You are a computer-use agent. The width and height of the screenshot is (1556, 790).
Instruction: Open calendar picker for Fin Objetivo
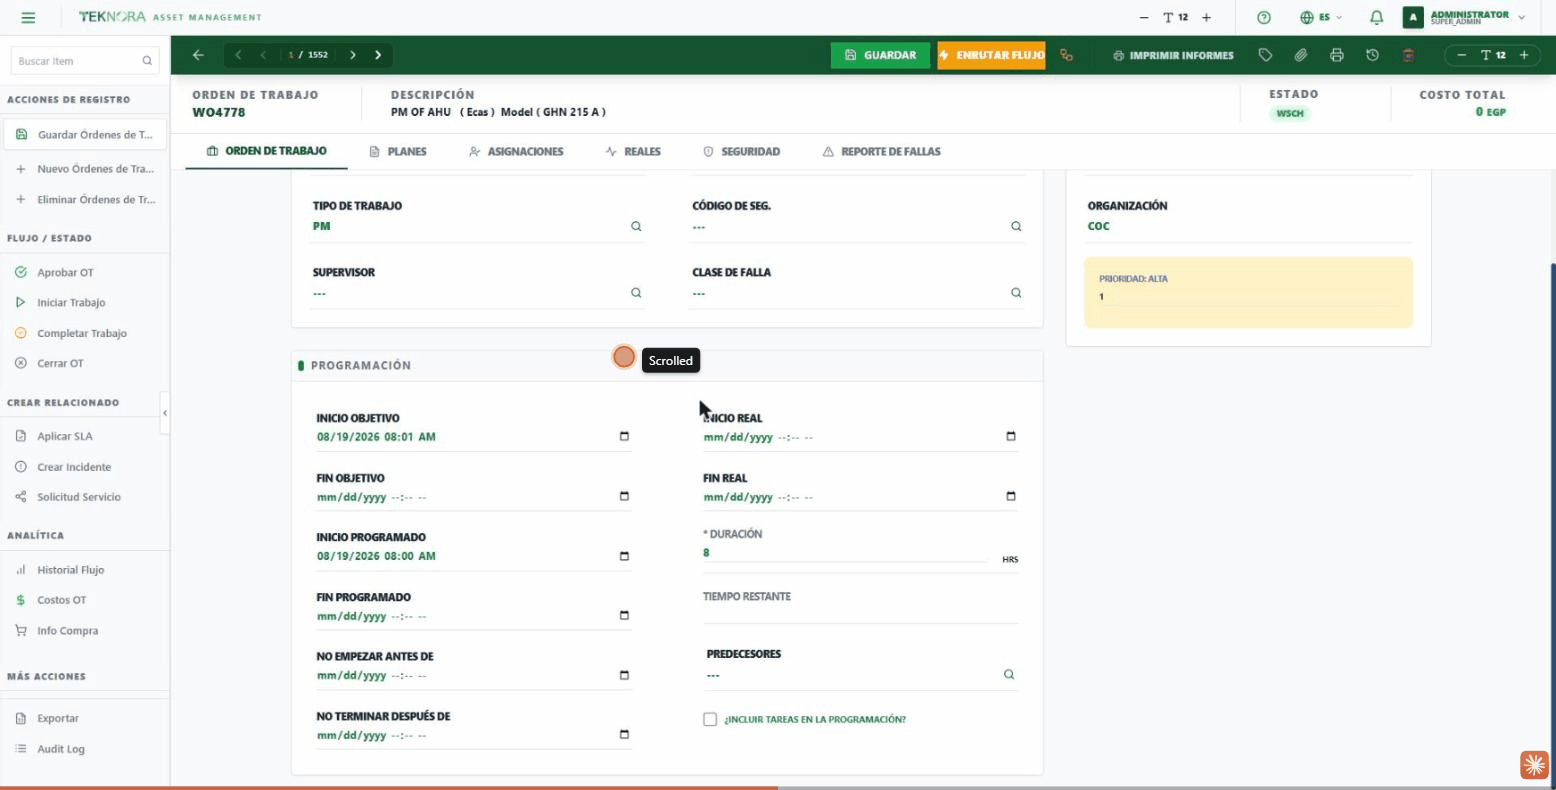click(x=624, y=497)
